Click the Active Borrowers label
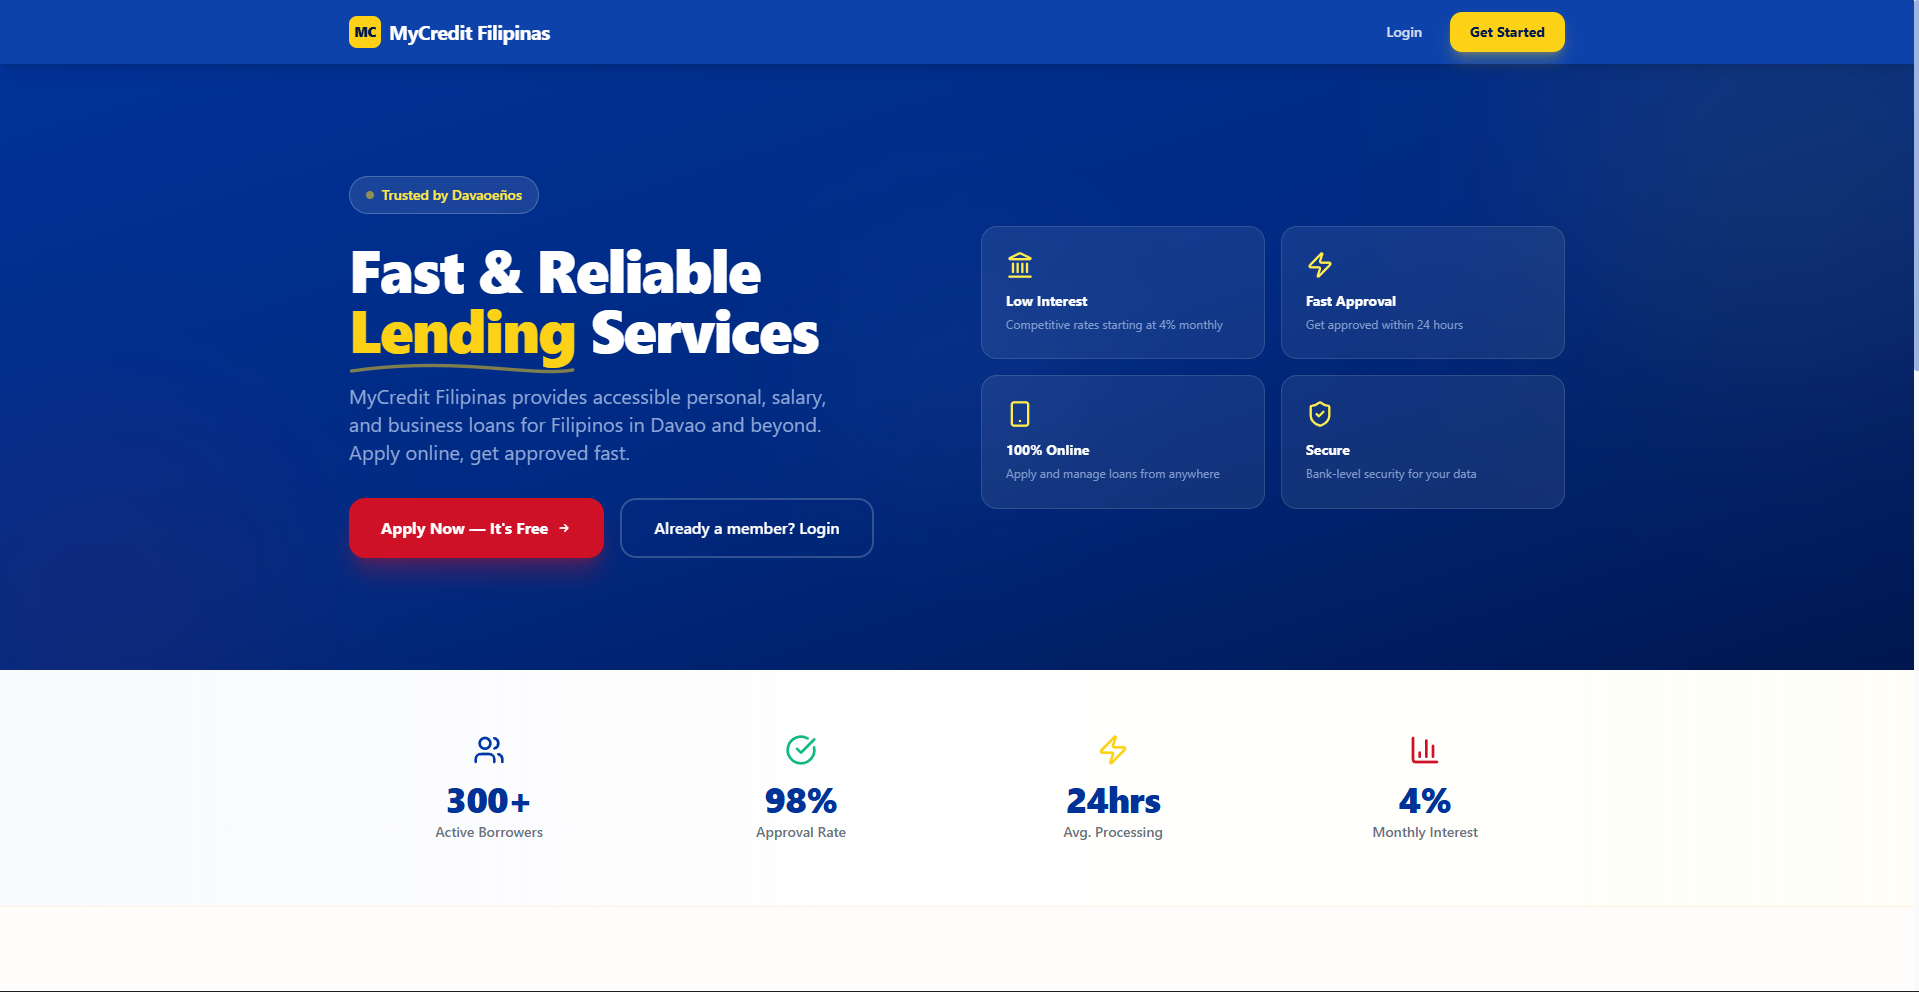 point(489,832)
